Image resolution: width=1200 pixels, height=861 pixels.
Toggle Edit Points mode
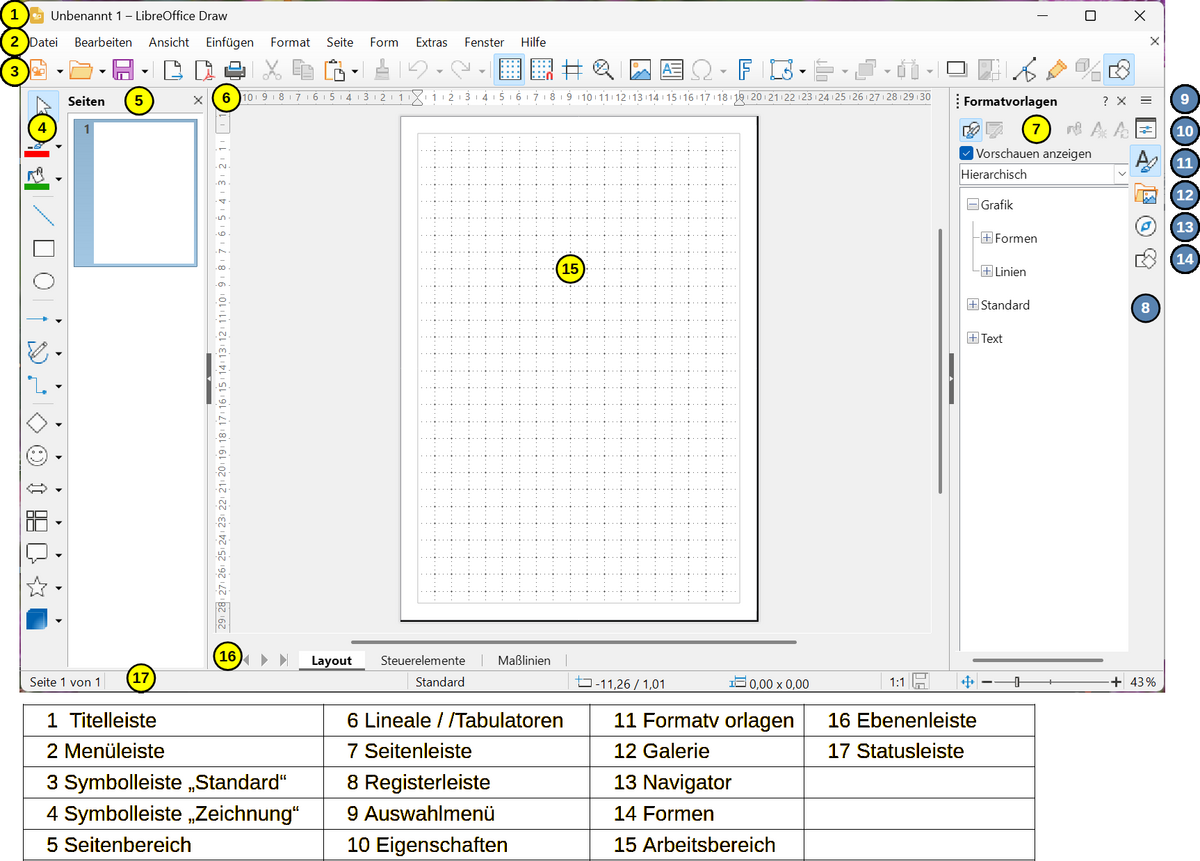(1024, 70)
